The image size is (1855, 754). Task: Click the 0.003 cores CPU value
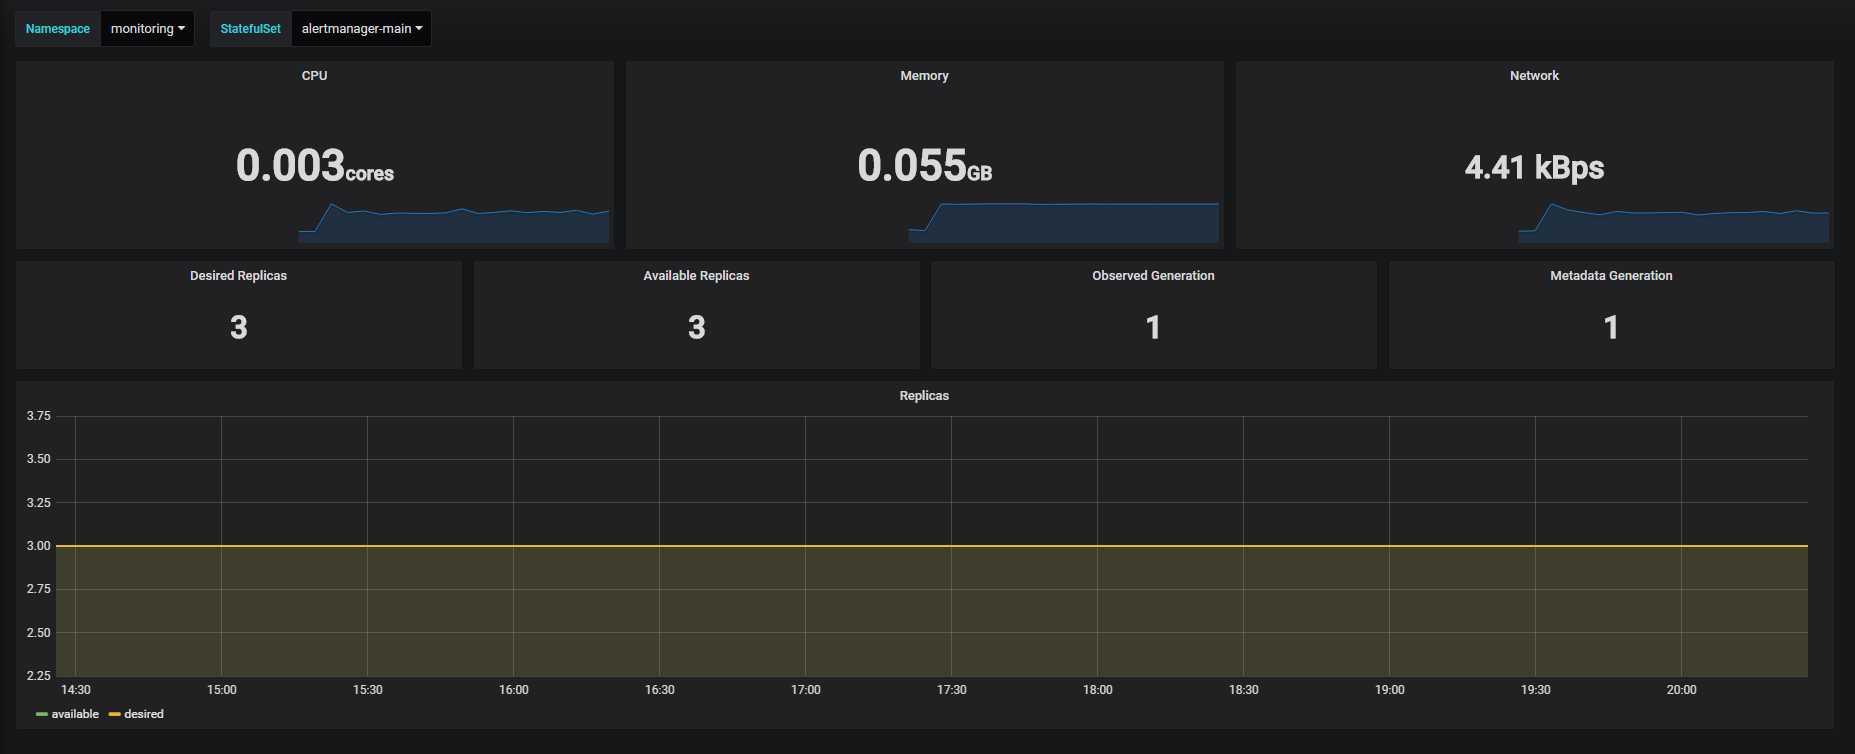tap(314, 166)
